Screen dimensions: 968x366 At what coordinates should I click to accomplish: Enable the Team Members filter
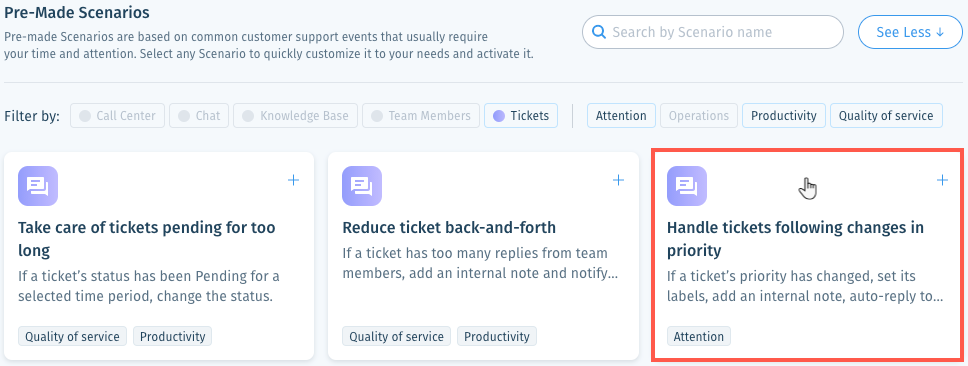tap(421, 115)
